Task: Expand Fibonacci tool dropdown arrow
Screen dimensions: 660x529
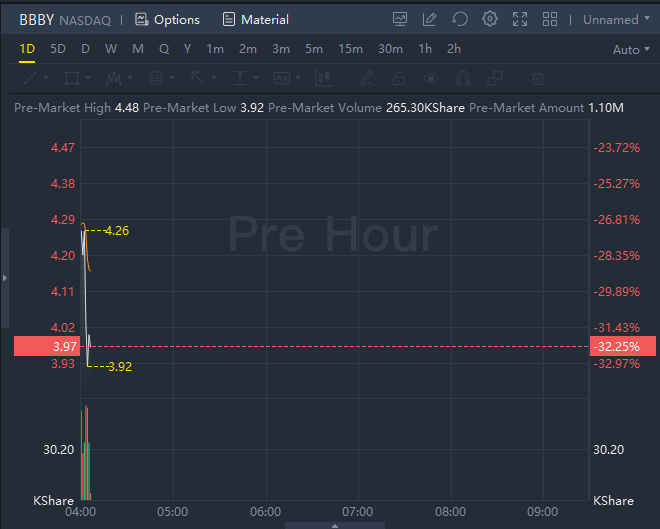Action: (172, 78)
